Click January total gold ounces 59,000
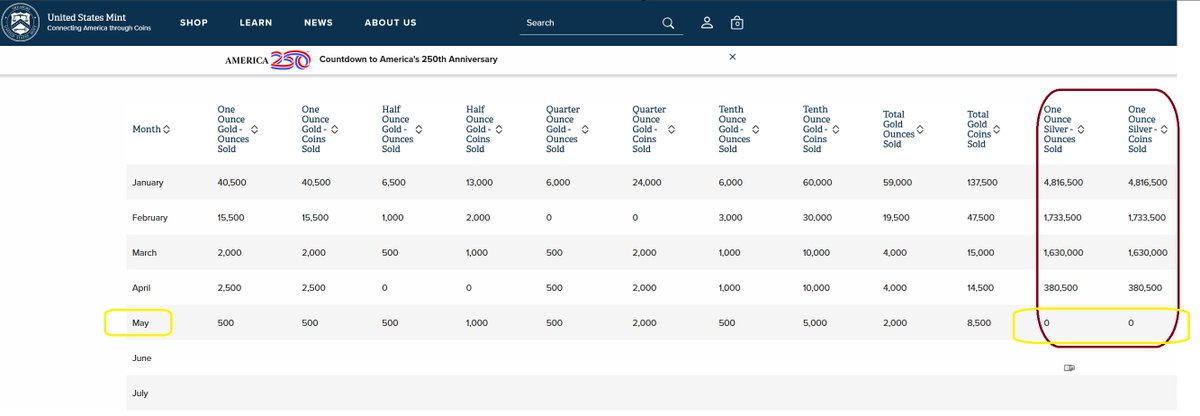1200x416 pixels. pos(897,183)
